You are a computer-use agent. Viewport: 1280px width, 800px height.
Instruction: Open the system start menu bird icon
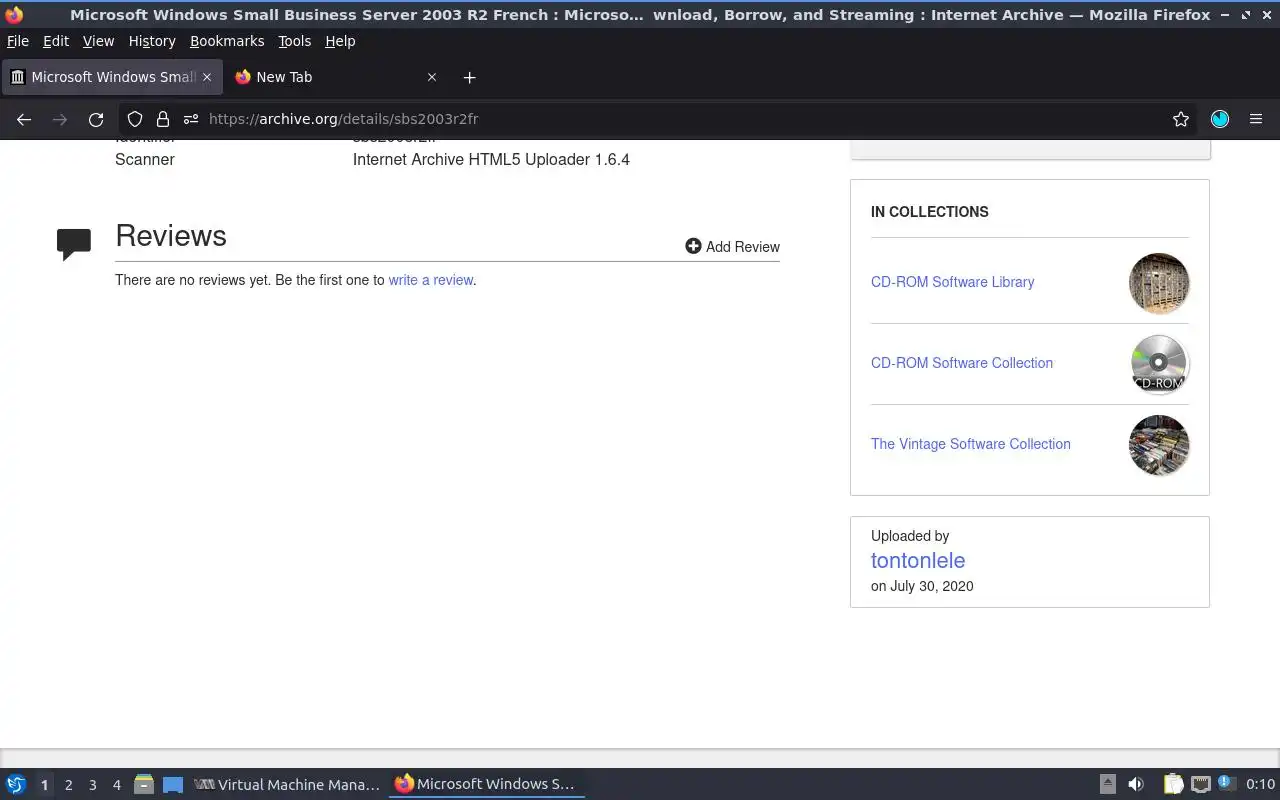(16, 785)
